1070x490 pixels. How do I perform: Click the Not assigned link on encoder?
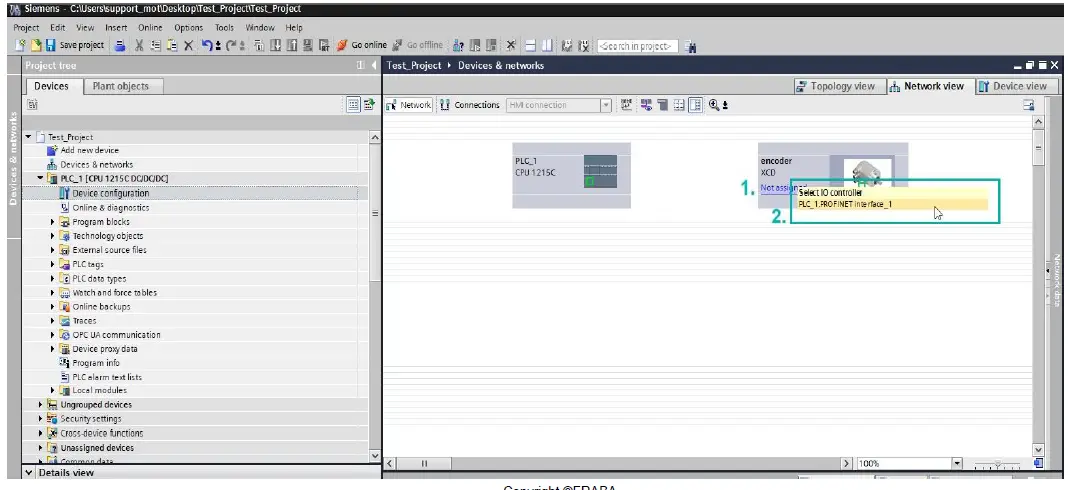click(780, 188)
